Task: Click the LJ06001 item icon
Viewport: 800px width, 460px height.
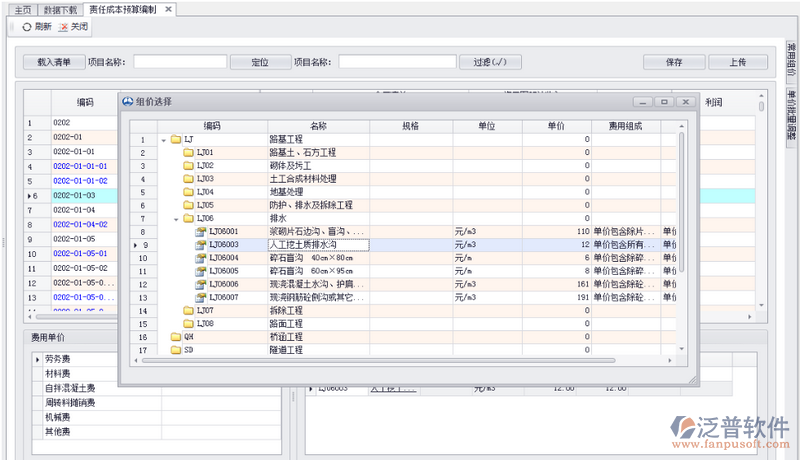Action: coord(201,232)
